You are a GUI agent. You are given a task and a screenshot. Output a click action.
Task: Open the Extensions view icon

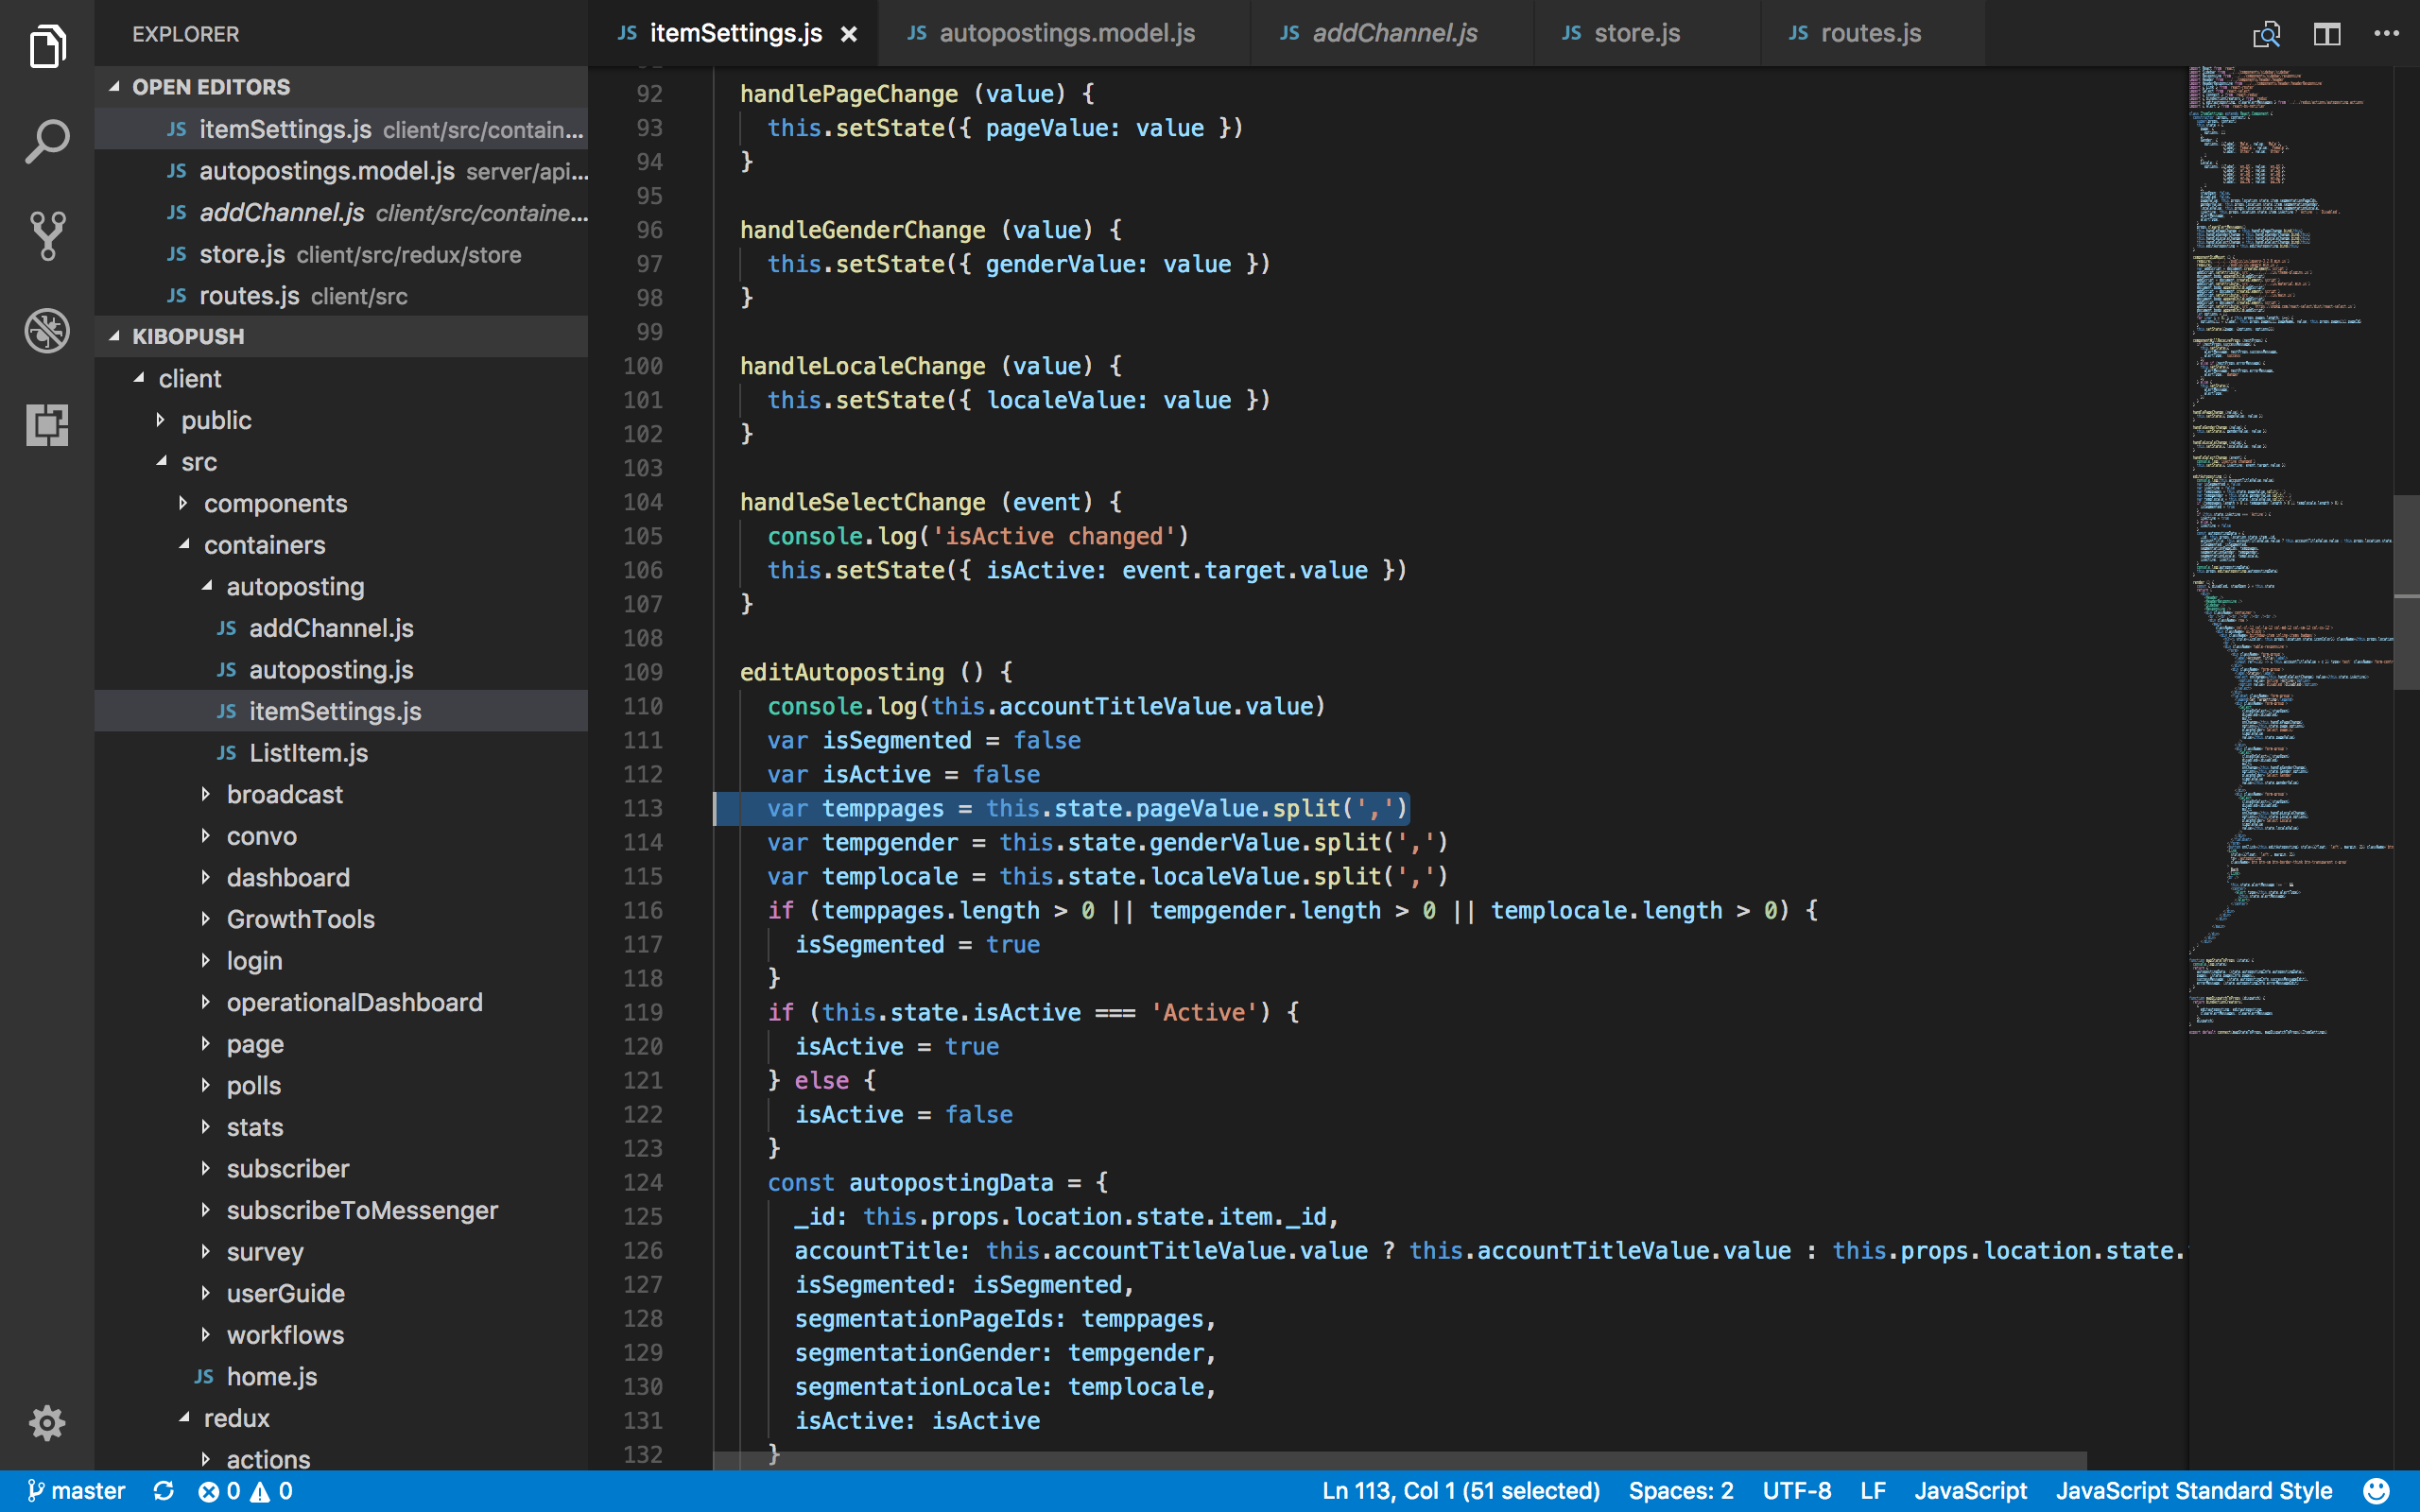pos(47,425)
